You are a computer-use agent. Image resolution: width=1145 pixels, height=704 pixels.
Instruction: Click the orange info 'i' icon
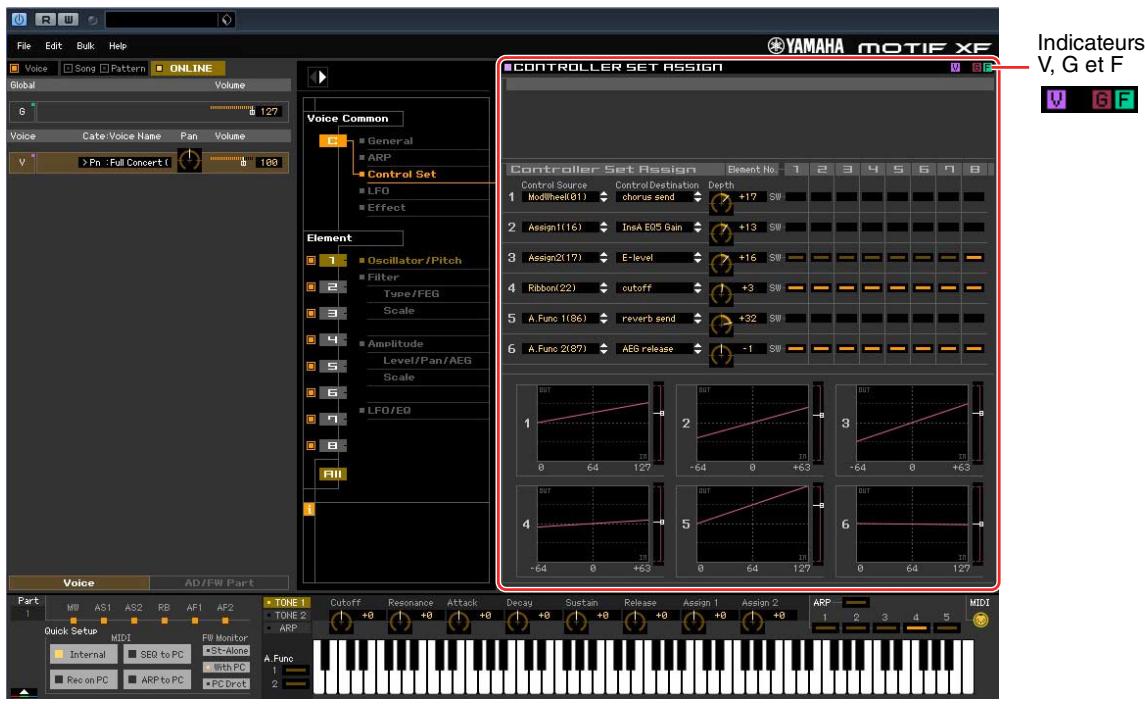coord(309,509)
